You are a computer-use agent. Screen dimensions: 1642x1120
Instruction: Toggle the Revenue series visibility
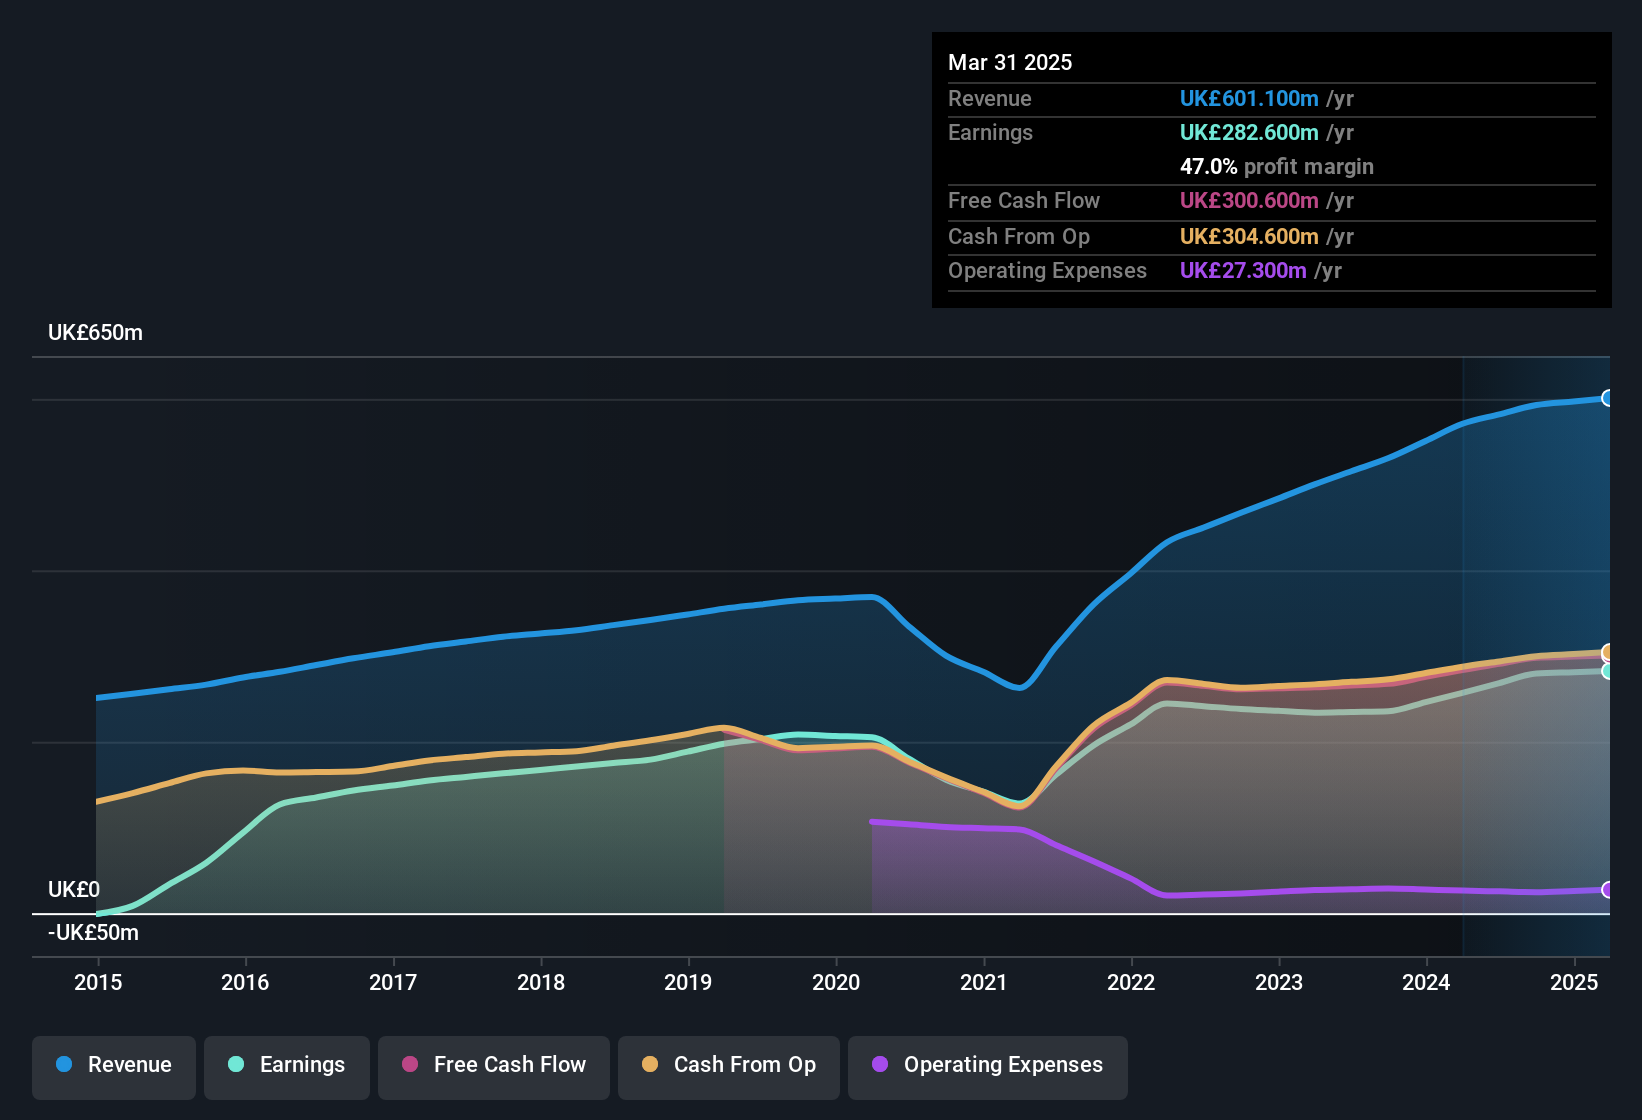[x=113, y=1065]
